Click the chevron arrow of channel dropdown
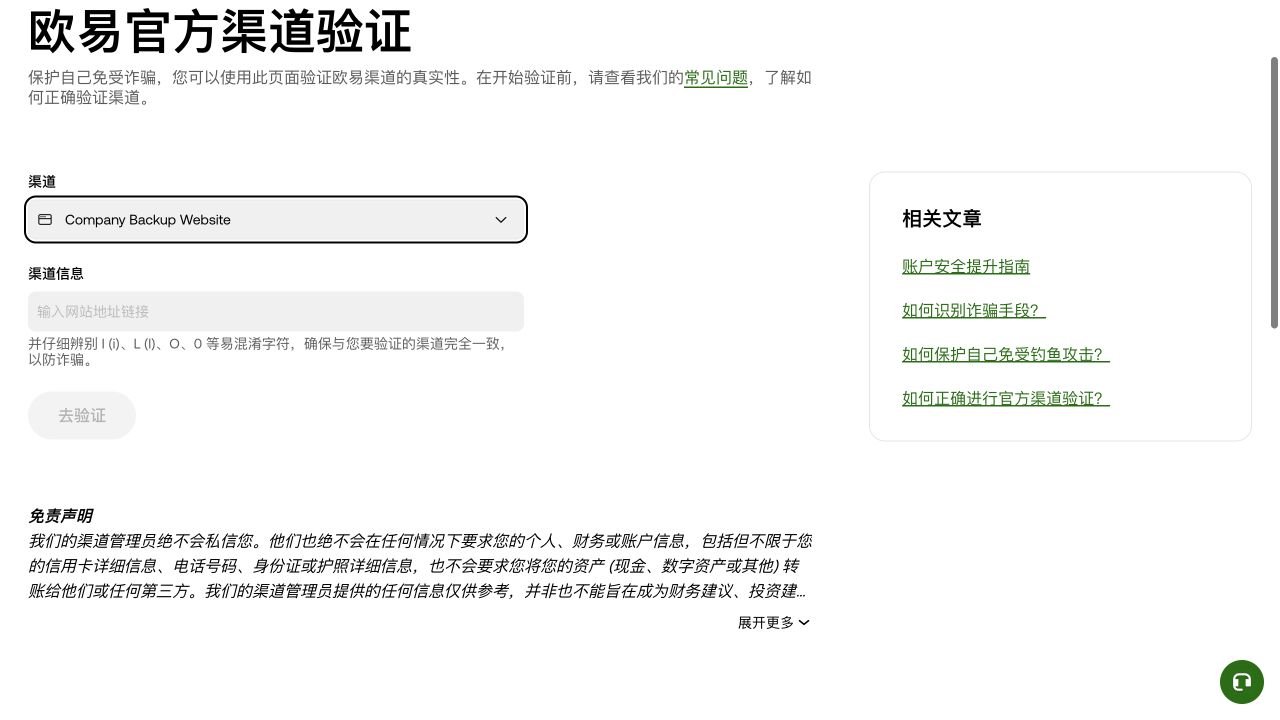The height and width of the screenshot is (720, 1280). 501,220
